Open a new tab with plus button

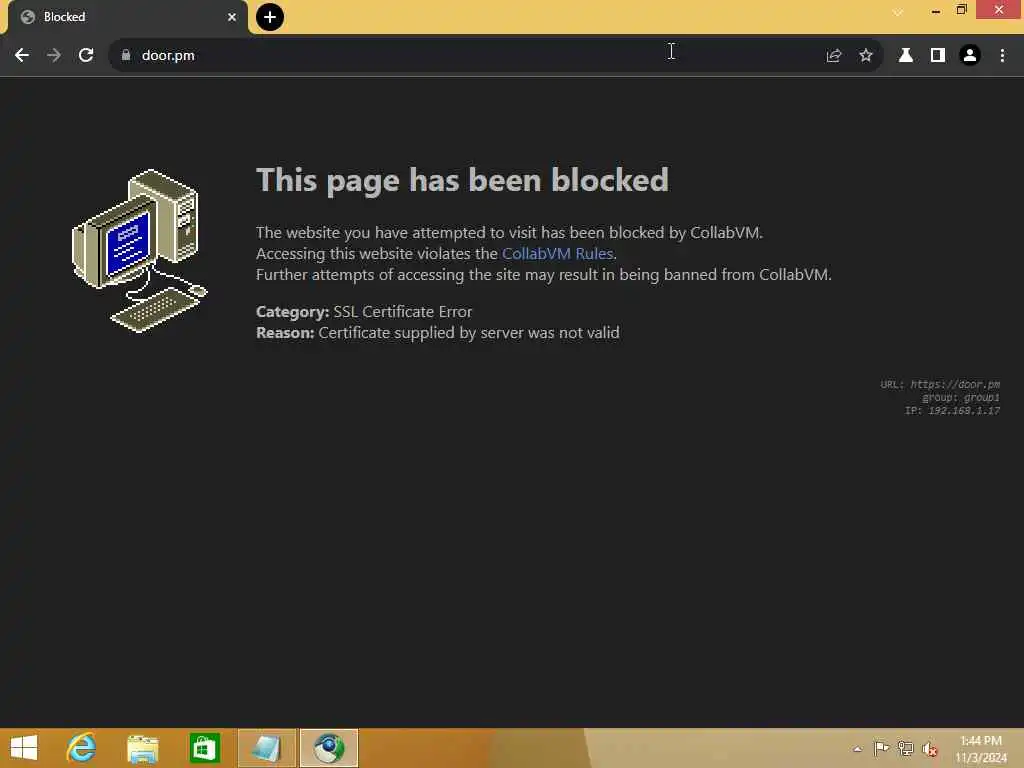[x=270, y=17]
